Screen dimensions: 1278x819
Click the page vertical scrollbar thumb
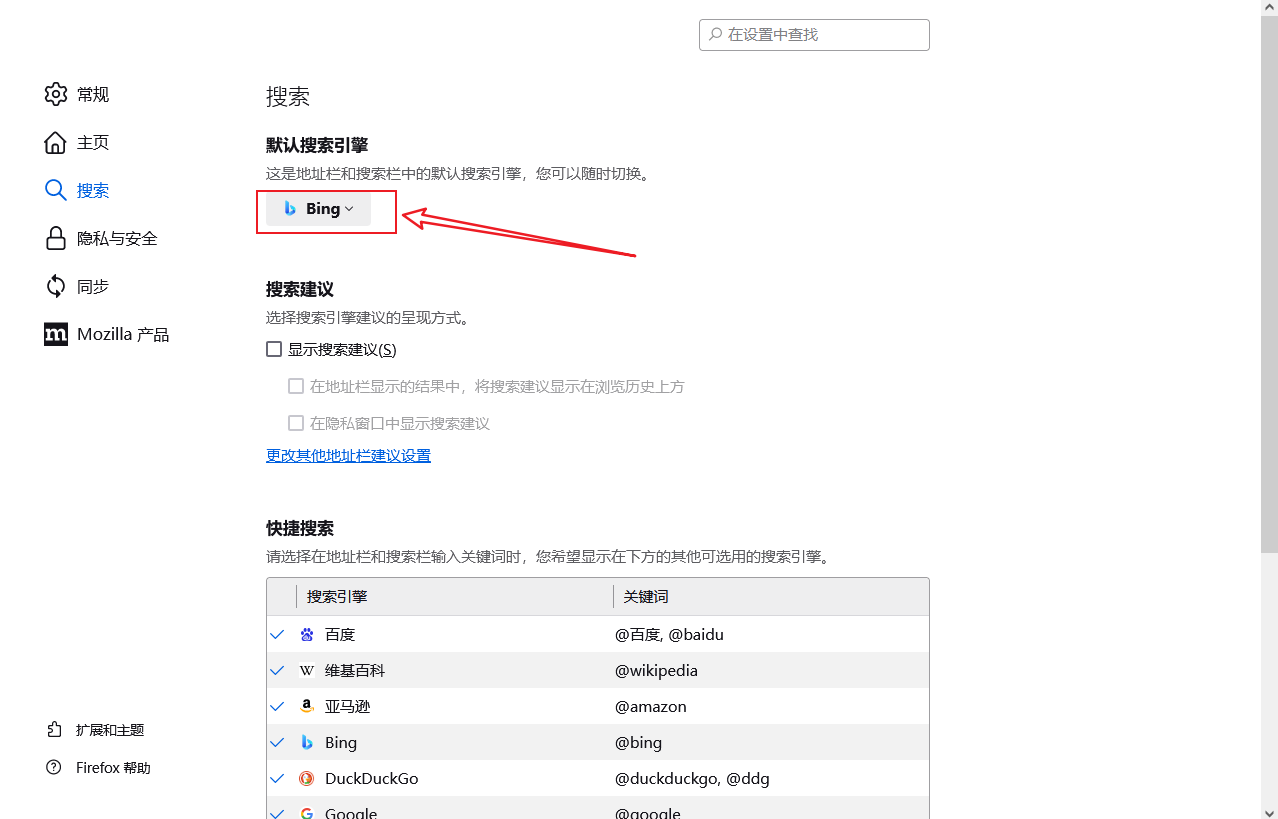coord(1269,283)
